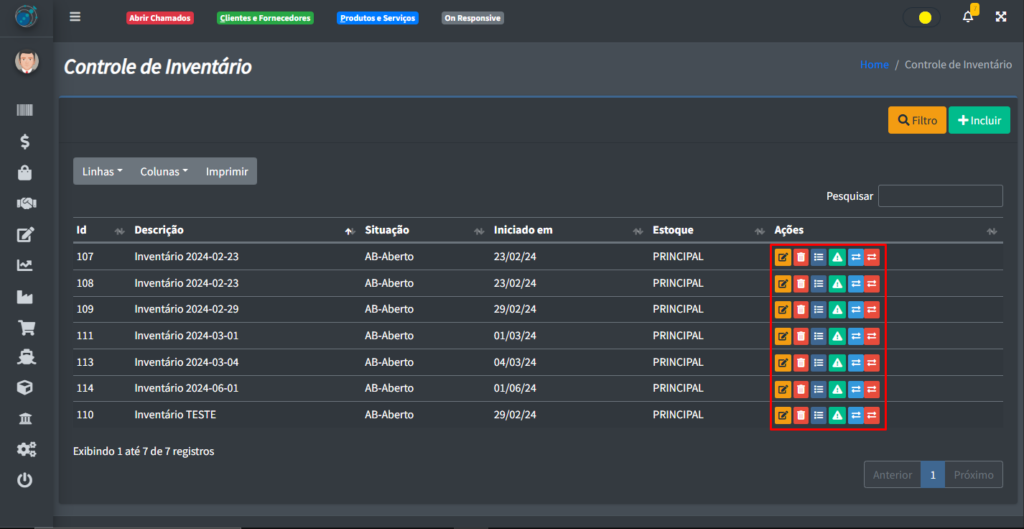Click power icon in sidebar
Viewport: 1024px width, 529px height.
(25, 480)
